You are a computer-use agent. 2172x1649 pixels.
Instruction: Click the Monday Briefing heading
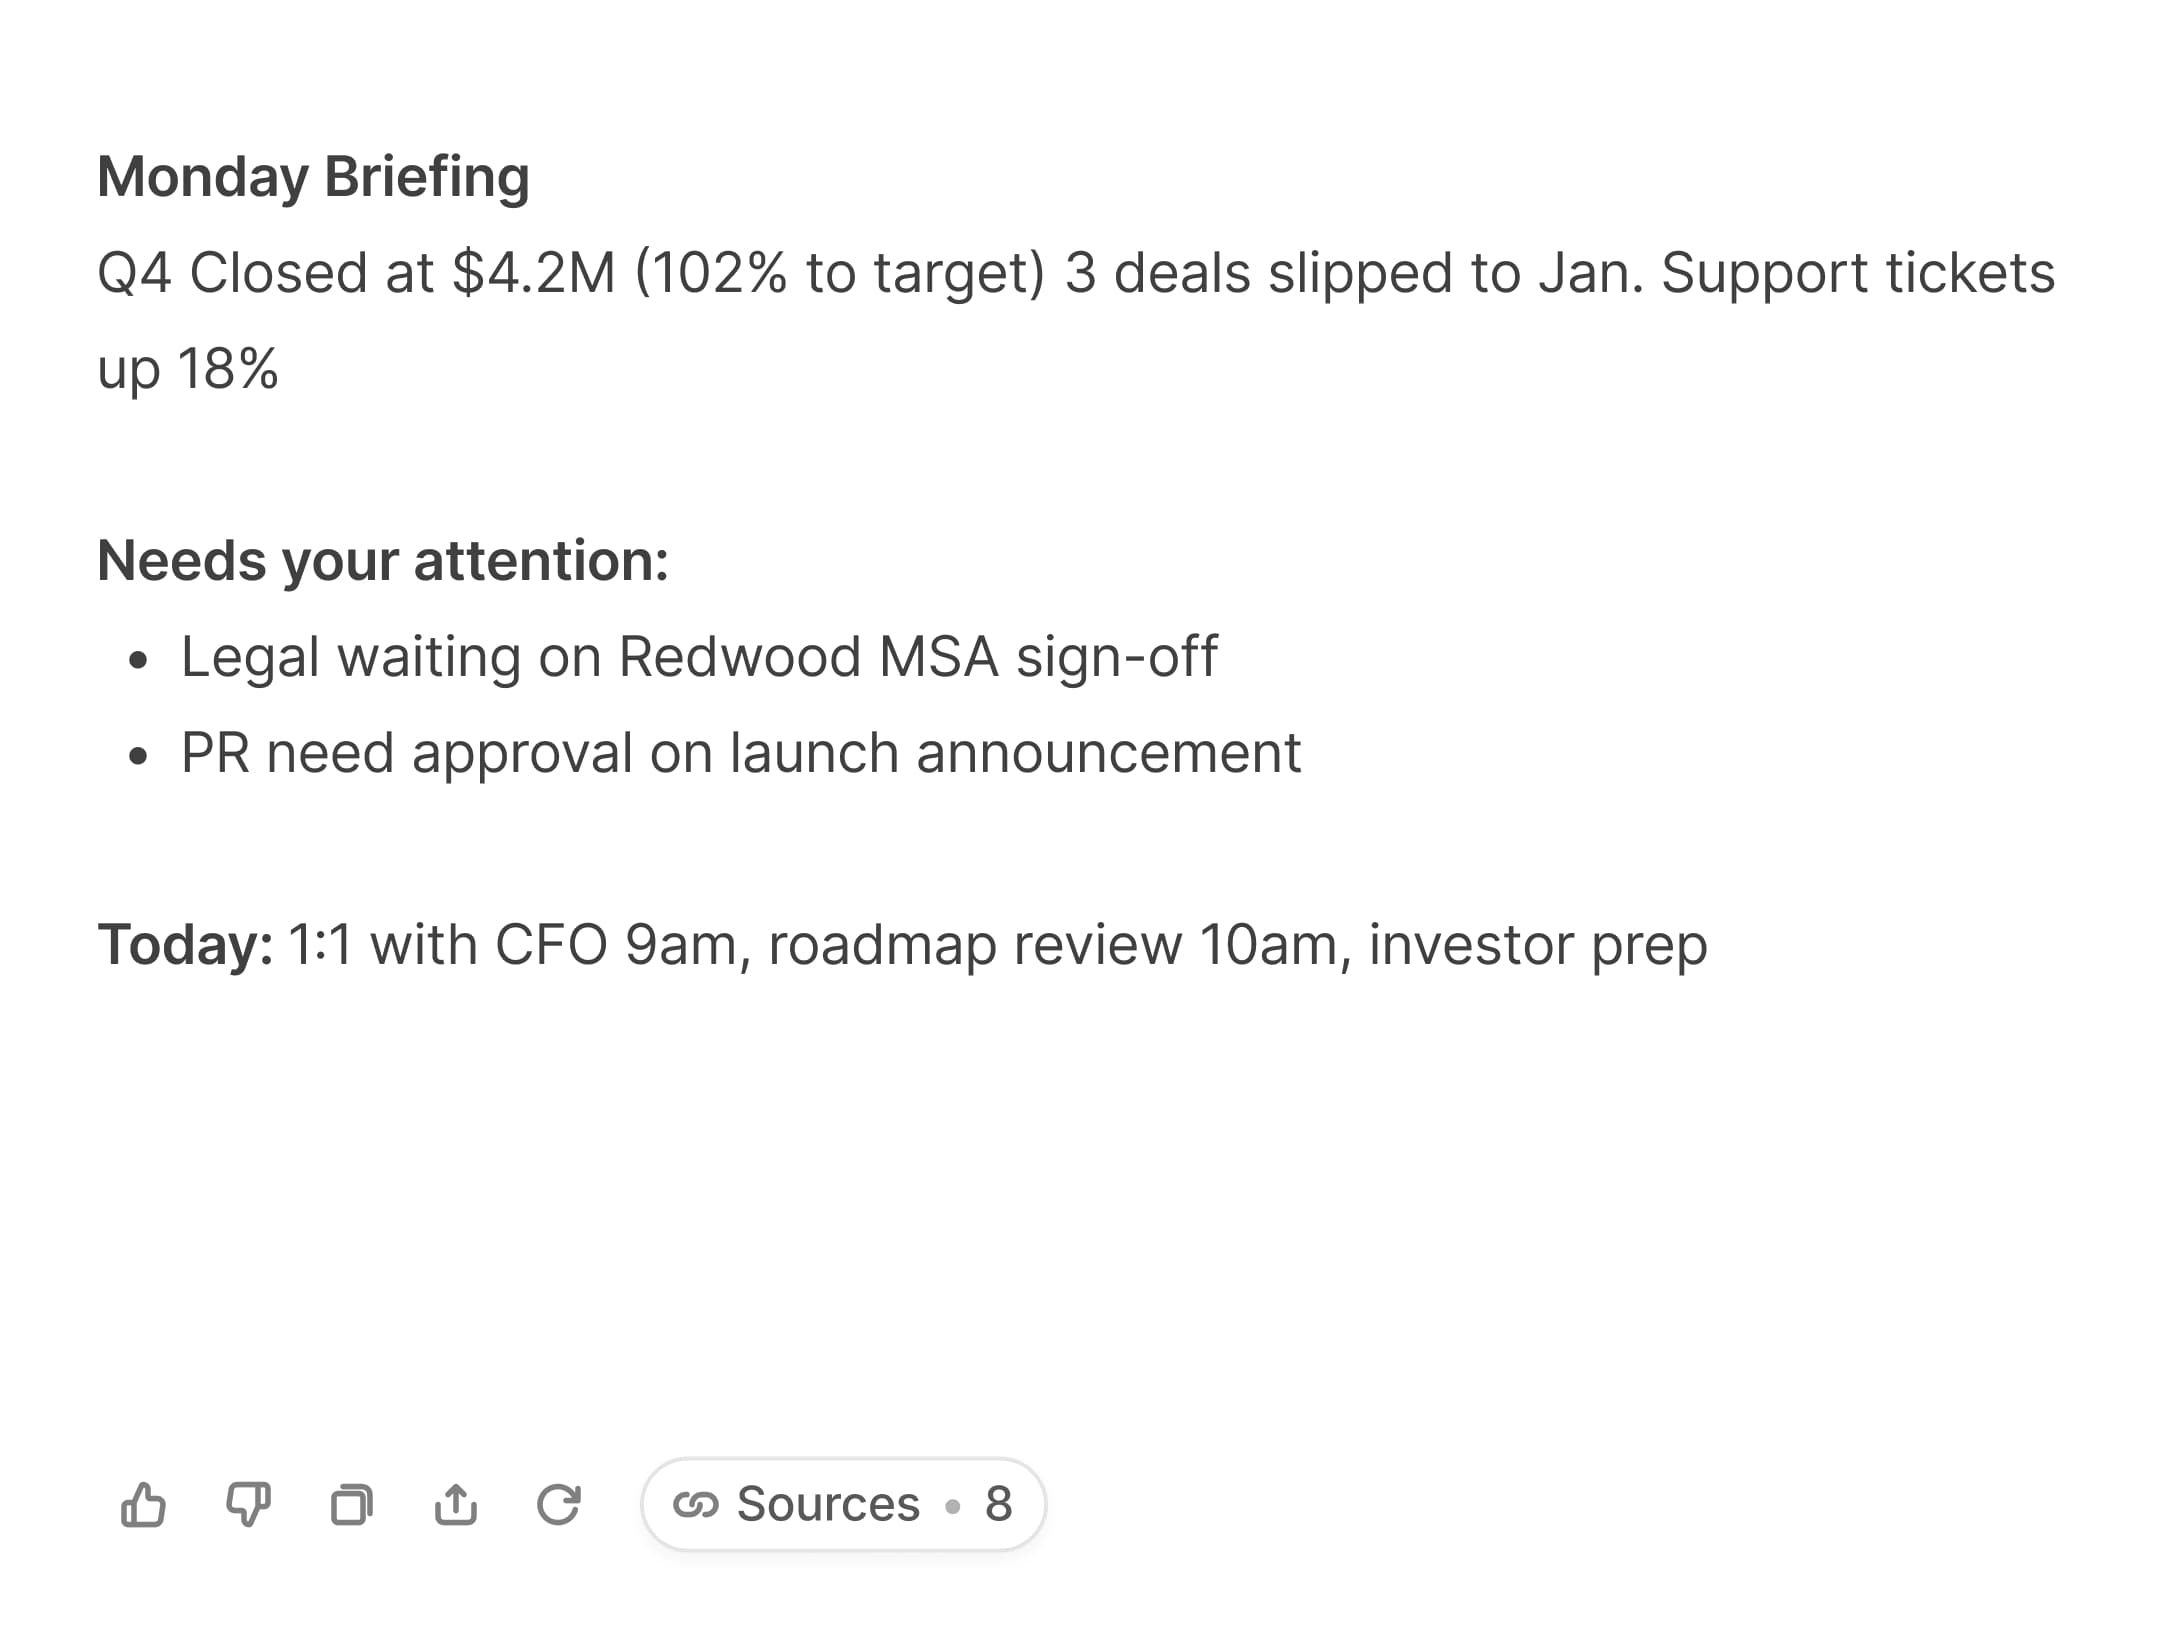(313, 177)
